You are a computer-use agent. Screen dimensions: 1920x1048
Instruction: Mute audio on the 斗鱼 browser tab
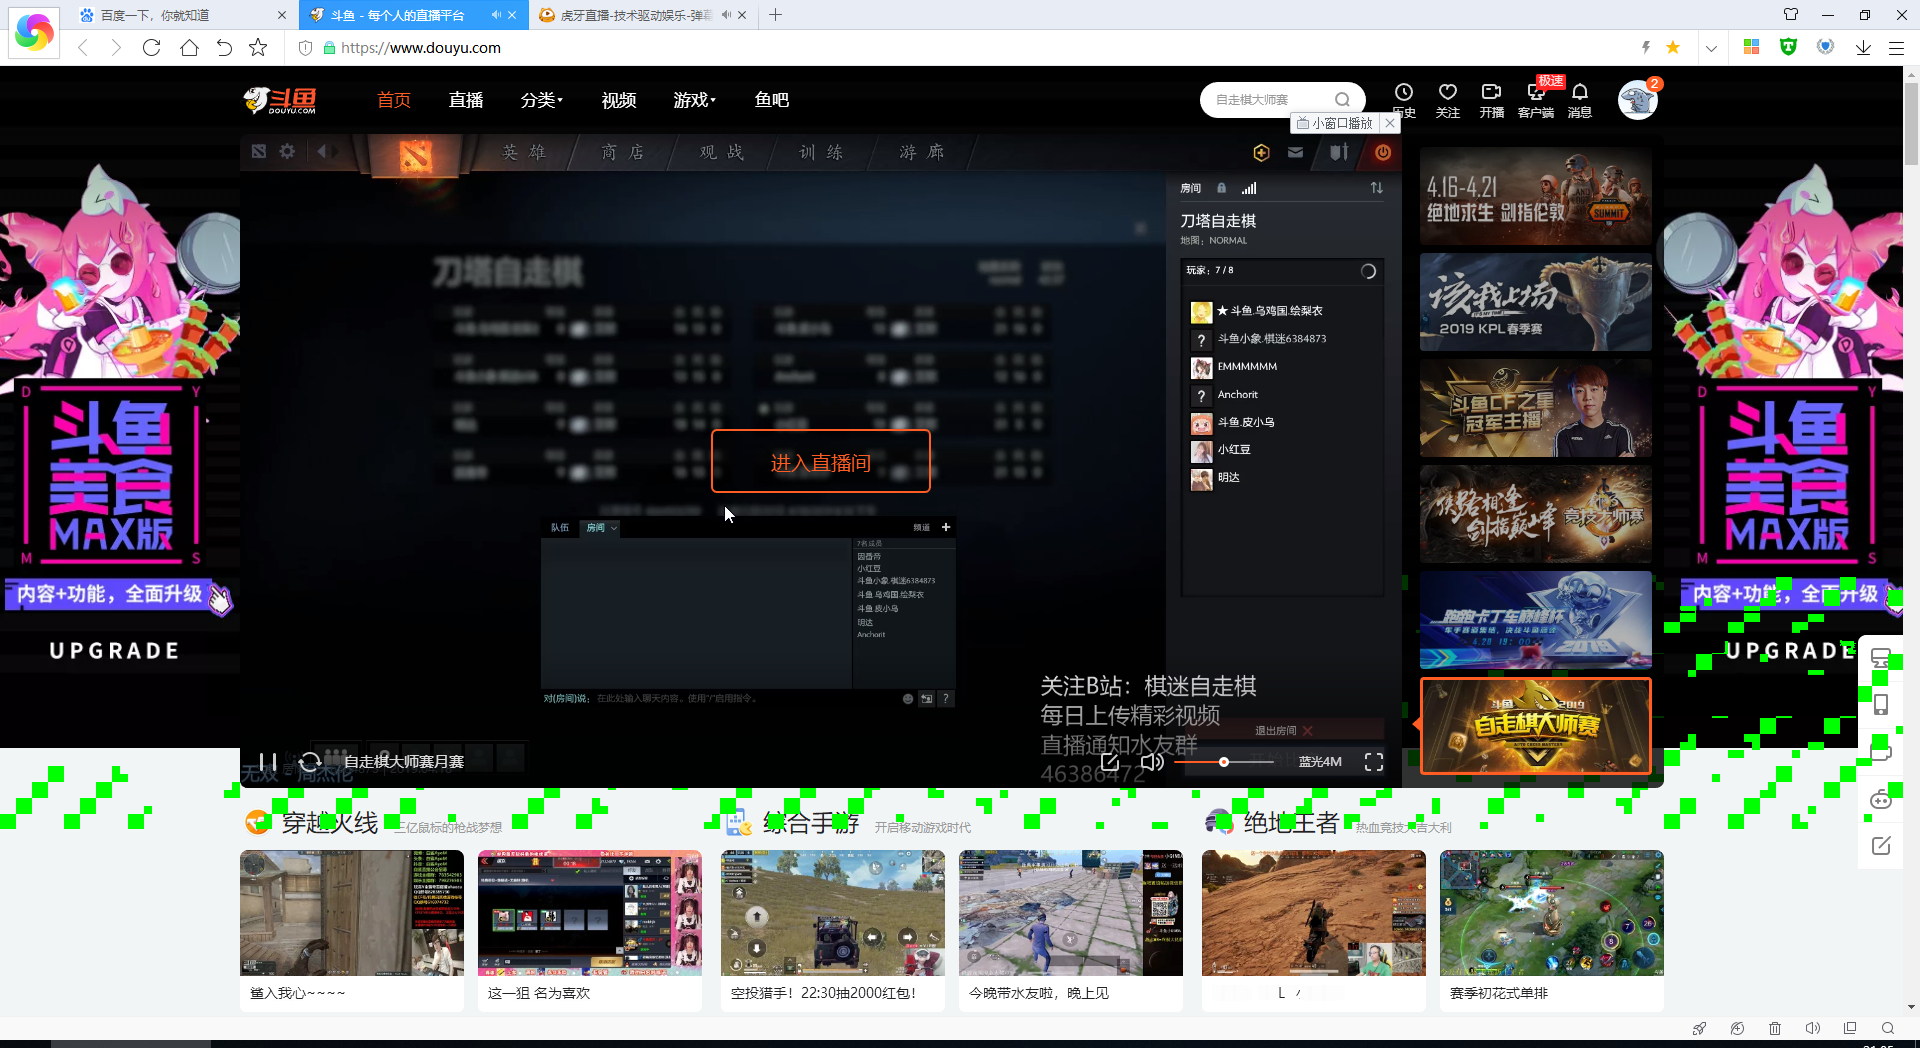pyautogui.click(x=495, y=15)
